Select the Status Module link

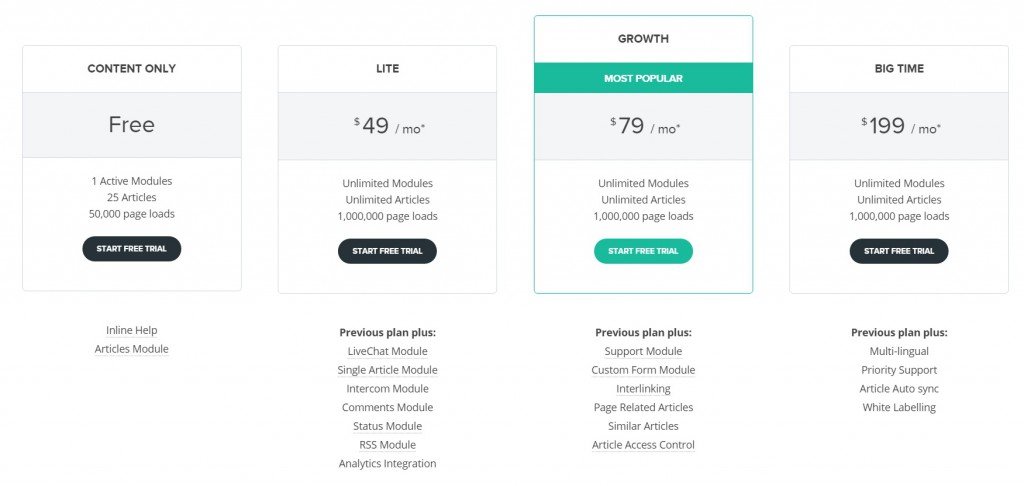pyautogui.click(x=387, y=427)
